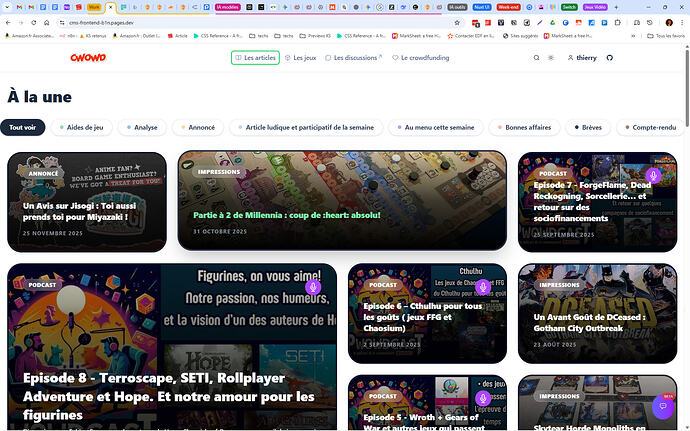Filter articles by Annoncé

(x=198, y=127)
